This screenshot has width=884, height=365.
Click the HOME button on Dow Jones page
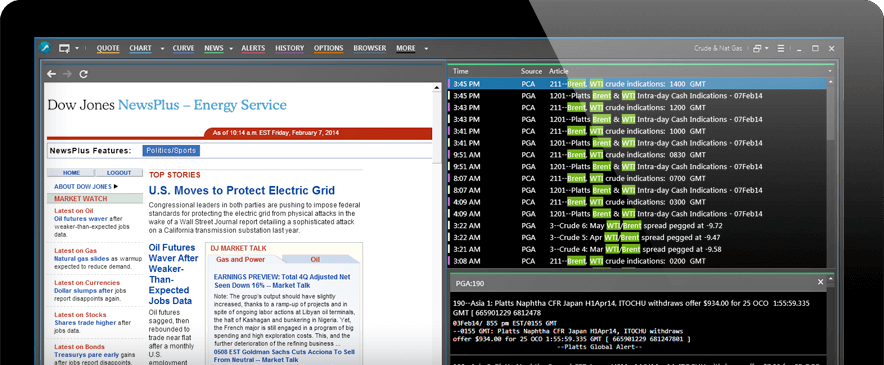click(x=71, y=173)
